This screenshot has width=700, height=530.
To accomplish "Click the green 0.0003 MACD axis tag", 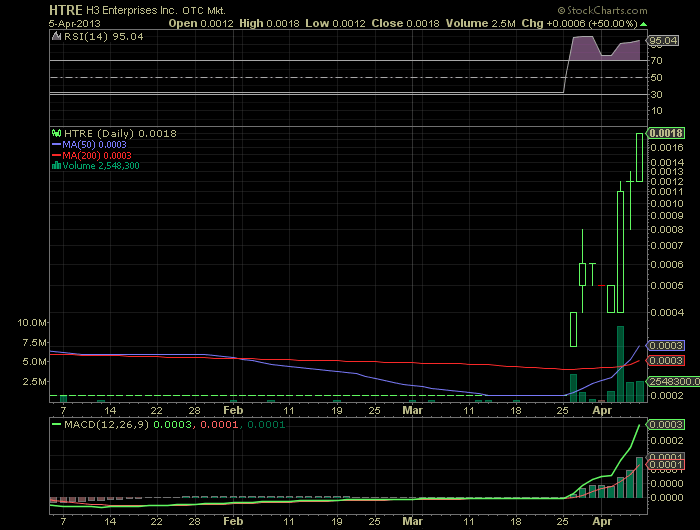I will pyautogui.click(x=666, y=424).
